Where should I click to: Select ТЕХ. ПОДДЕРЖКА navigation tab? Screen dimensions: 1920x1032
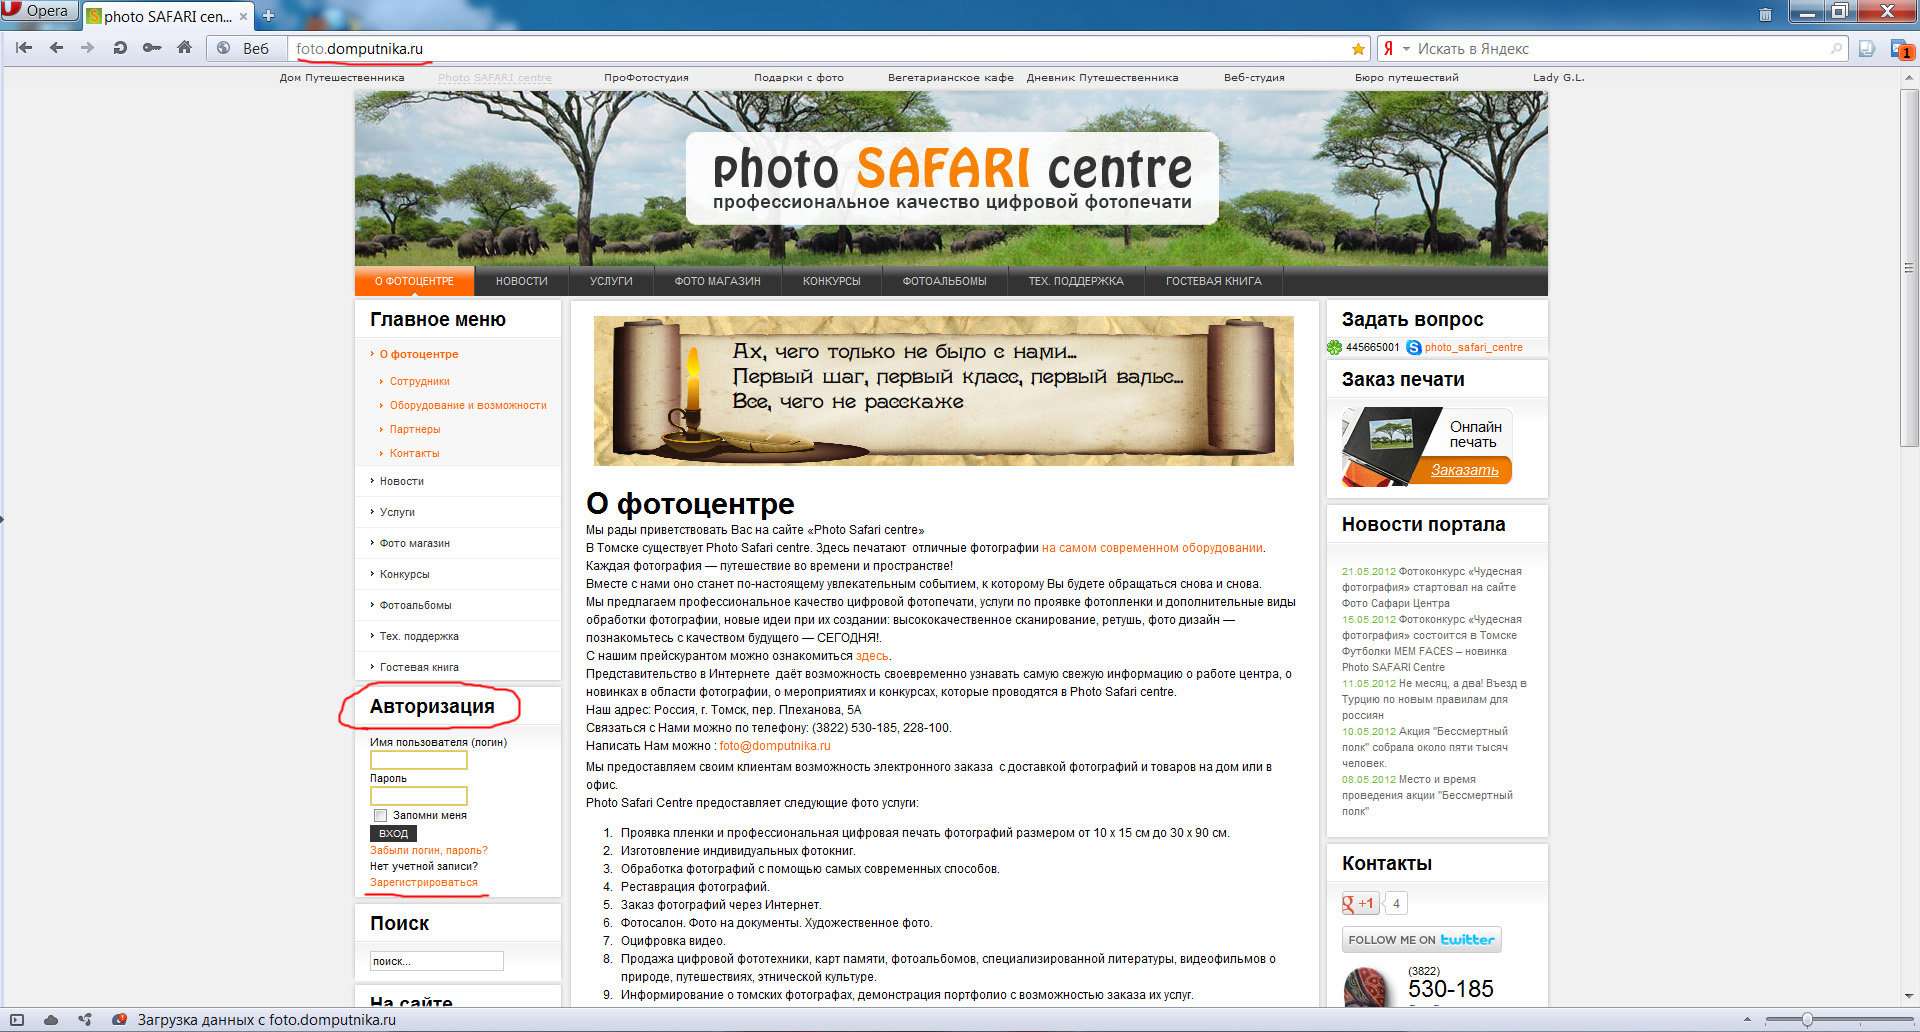coord(1076,281)
